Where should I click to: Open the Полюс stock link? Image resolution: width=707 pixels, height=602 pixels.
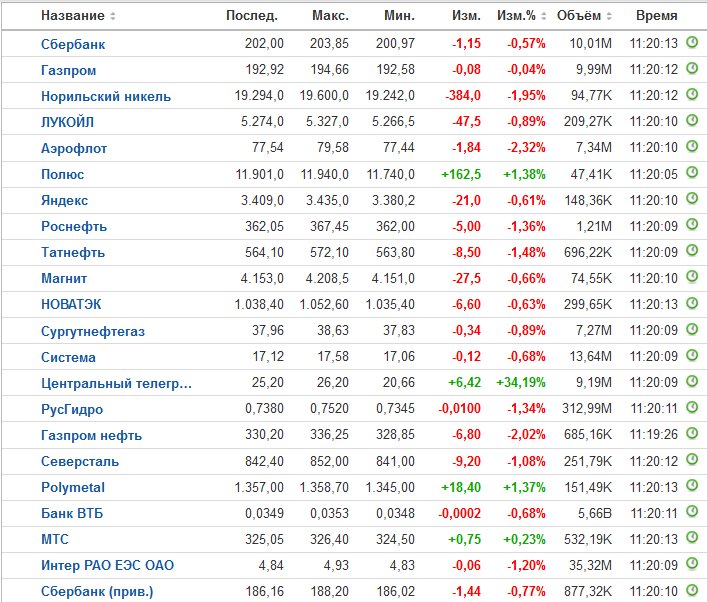tap(63, 175)
